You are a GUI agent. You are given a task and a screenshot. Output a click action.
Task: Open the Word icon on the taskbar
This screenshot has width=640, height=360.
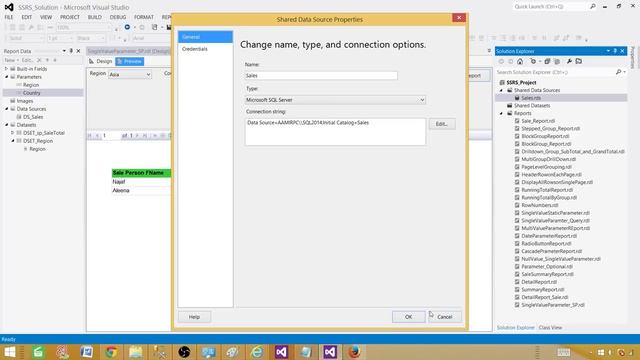(x=87, y=352)
